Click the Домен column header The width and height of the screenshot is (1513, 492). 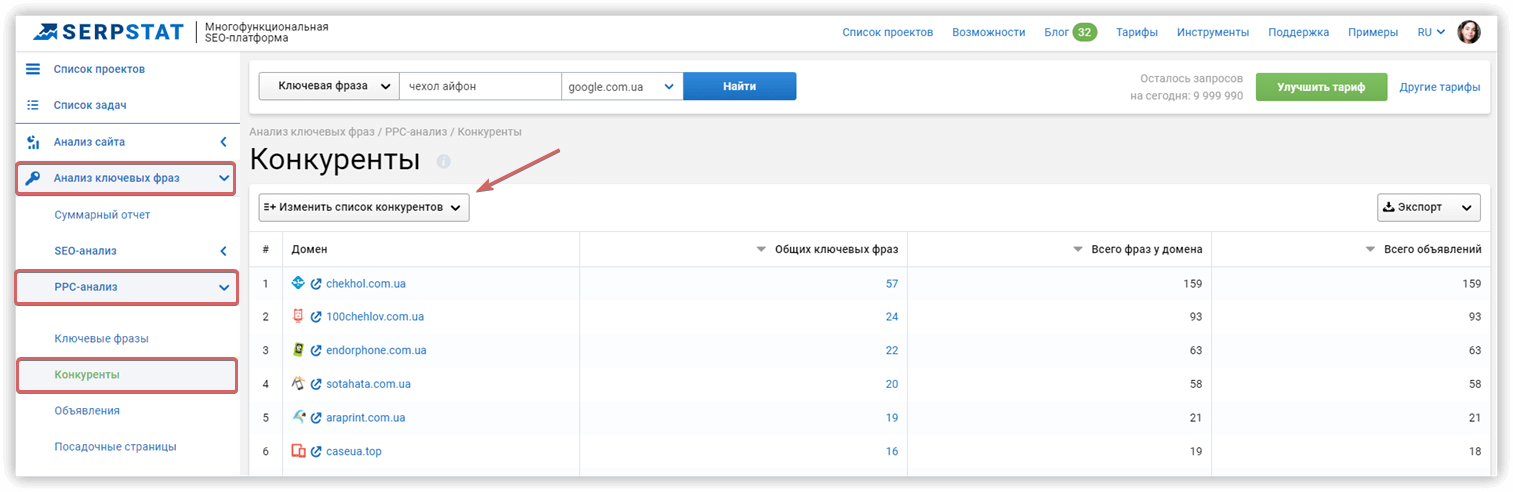(x=309, y=249)
